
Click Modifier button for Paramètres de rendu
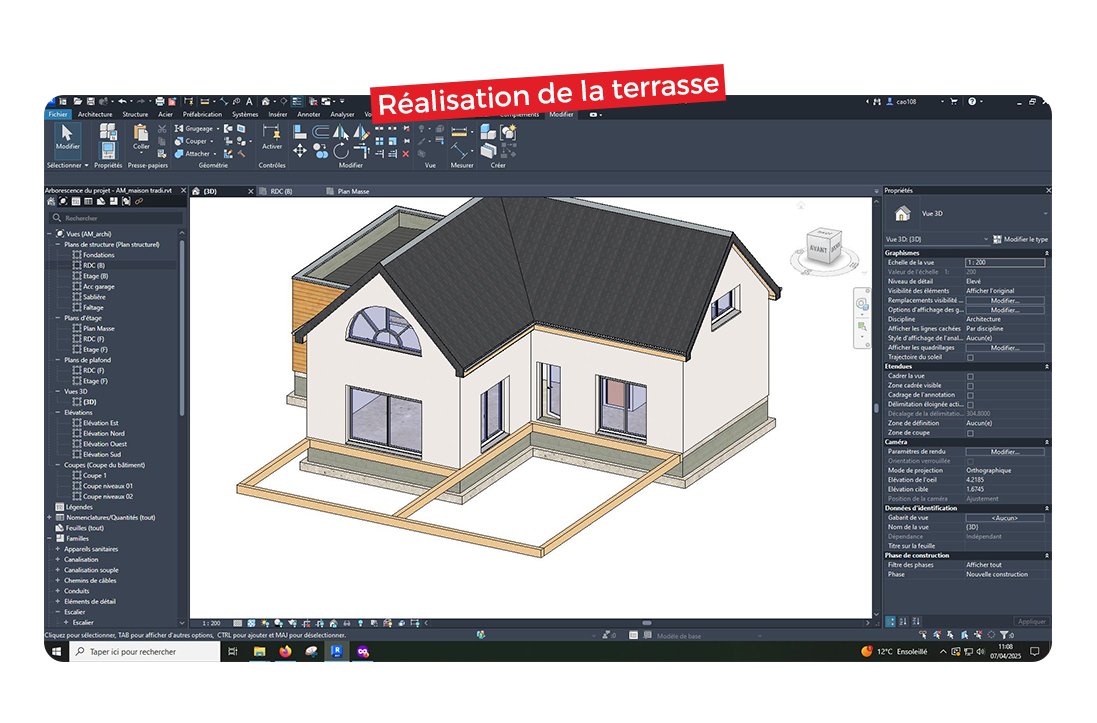pyautogui.click(x=1005, y=451)
